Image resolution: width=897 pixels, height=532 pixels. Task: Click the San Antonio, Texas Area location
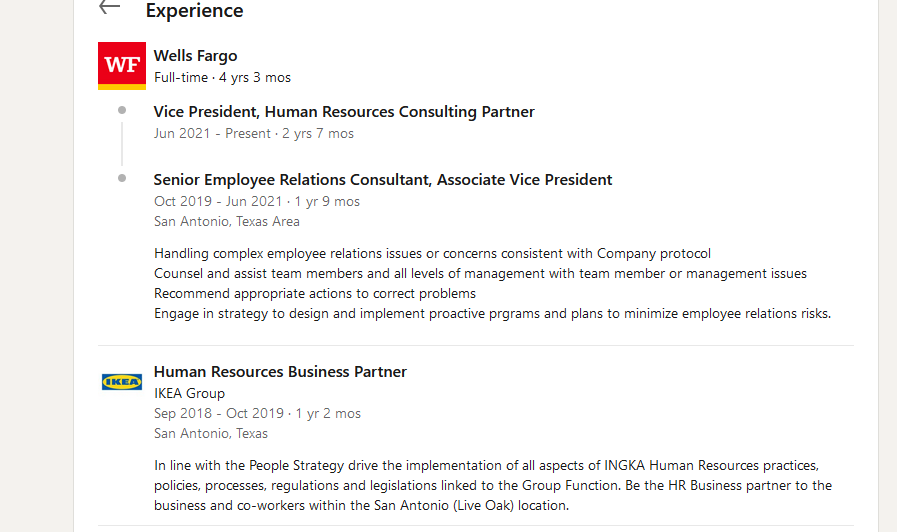[x=227, y=221]
